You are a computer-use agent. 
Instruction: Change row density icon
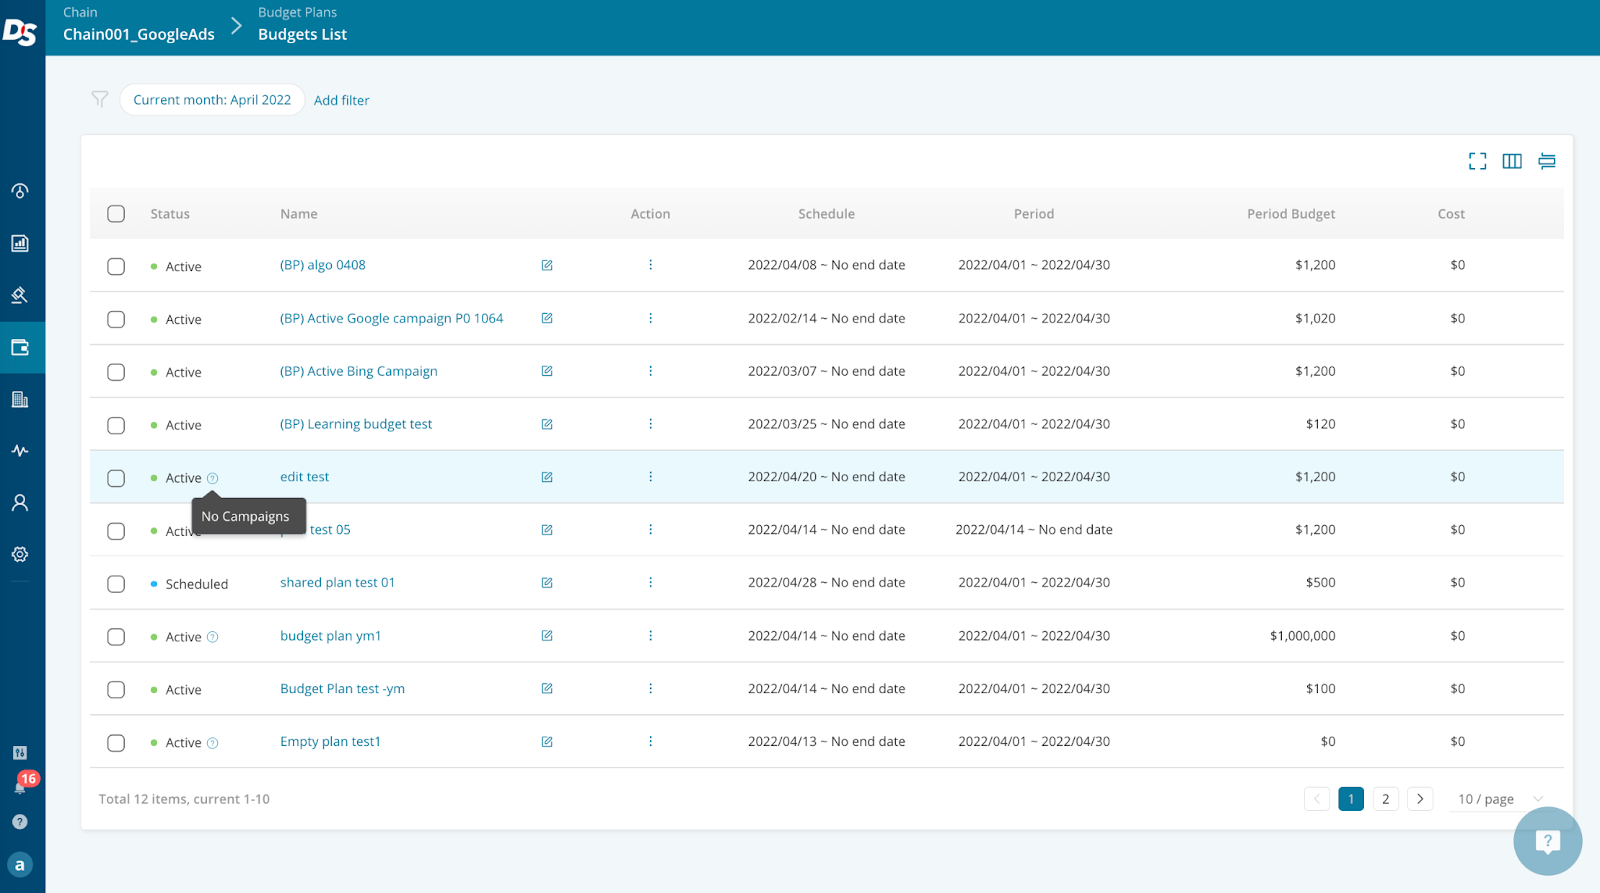coord(1547,161)
